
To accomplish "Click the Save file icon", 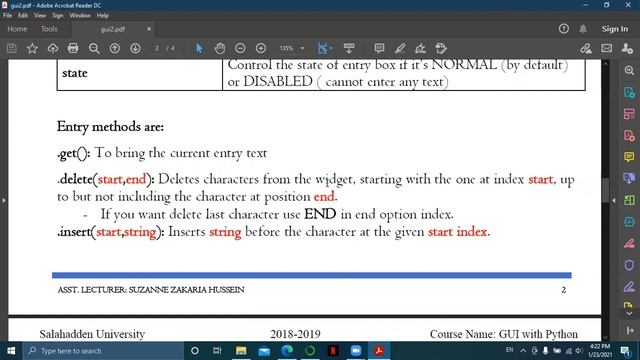I will click(x=12, y=48).
